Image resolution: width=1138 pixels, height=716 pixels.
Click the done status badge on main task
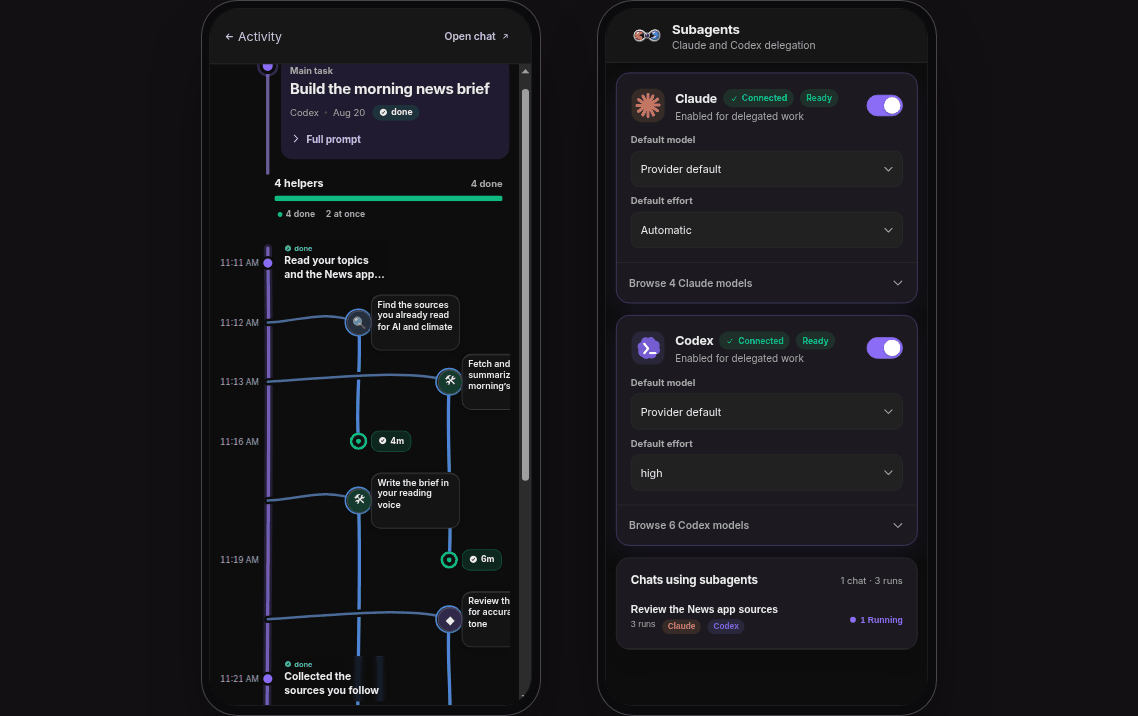396,112
